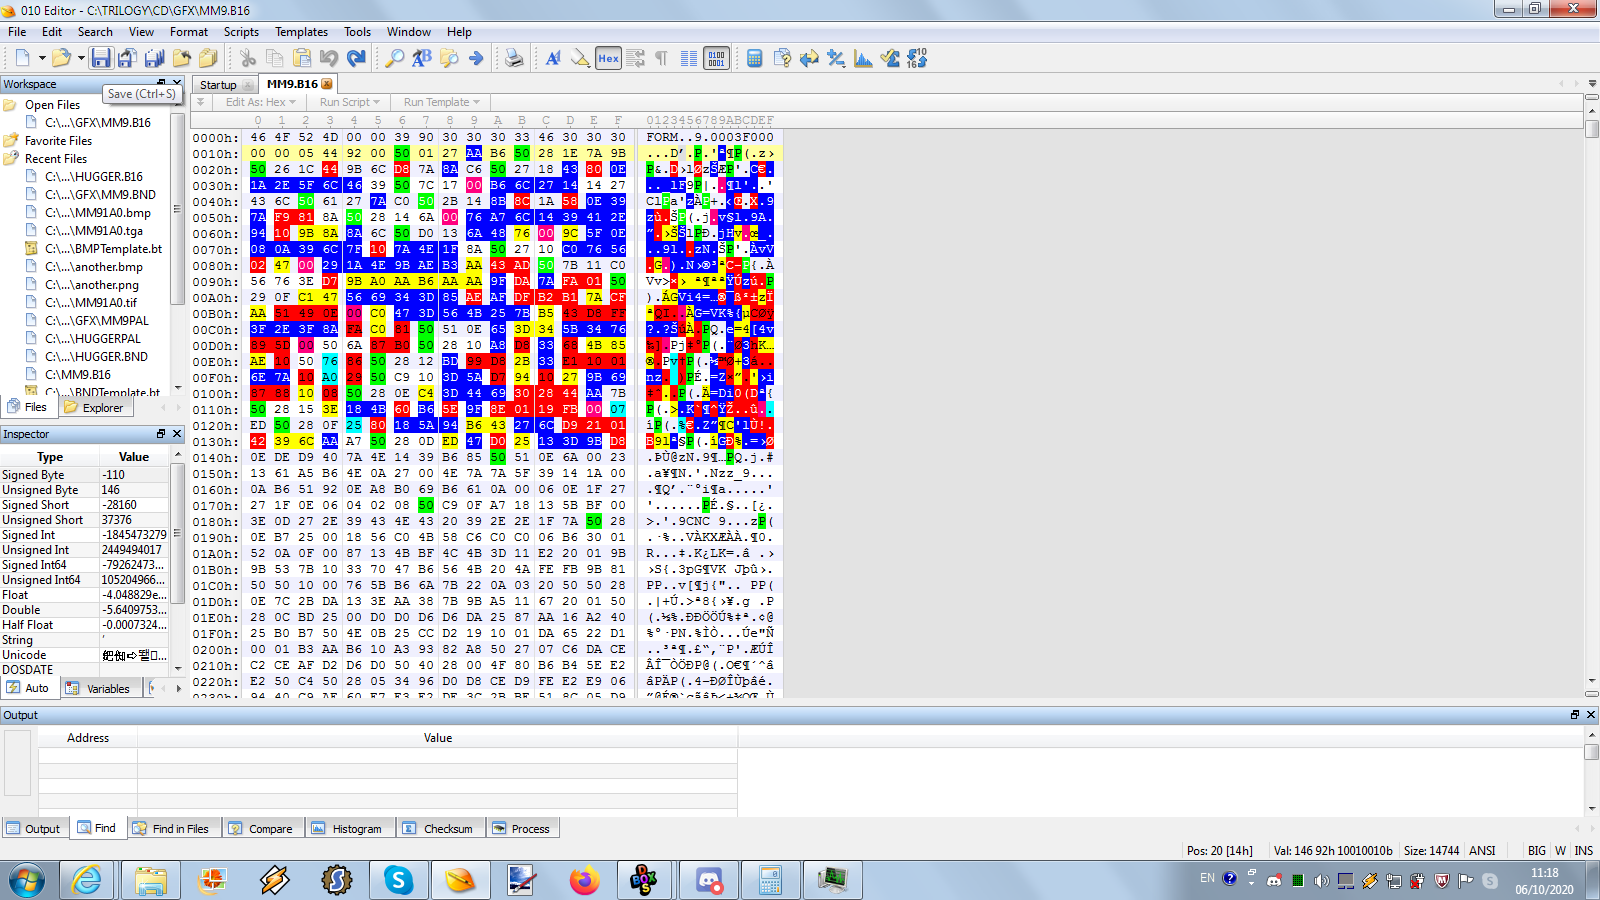Screen dimensions: 1600x900
Task: Toggle the binary 0100 0001 view button
Action: [716, 58]
